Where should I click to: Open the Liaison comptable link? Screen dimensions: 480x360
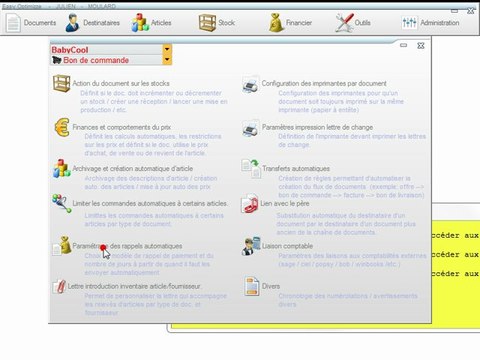[x=287, y=246]
